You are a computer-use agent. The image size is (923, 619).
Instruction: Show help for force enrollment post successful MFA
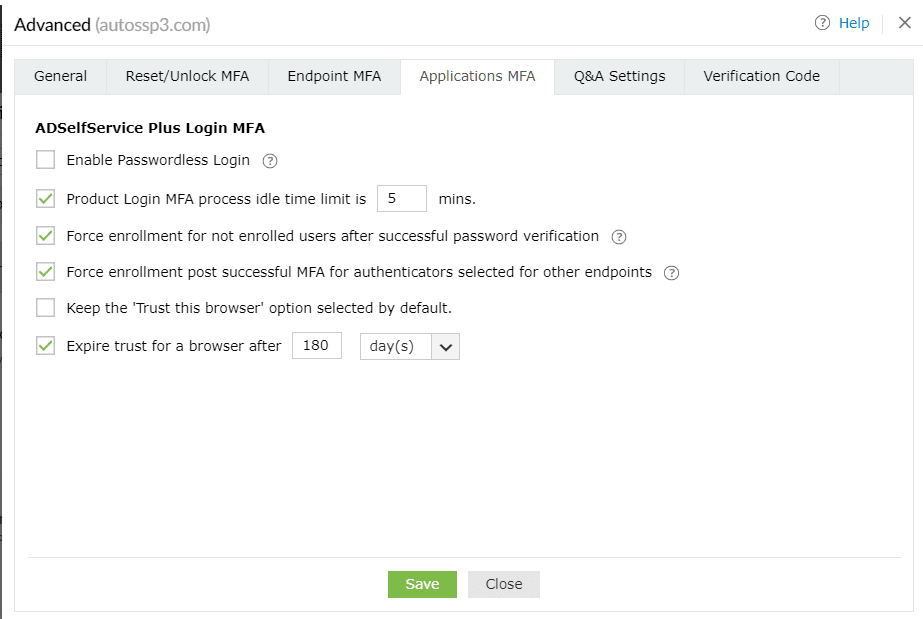(x=671, y=273)
